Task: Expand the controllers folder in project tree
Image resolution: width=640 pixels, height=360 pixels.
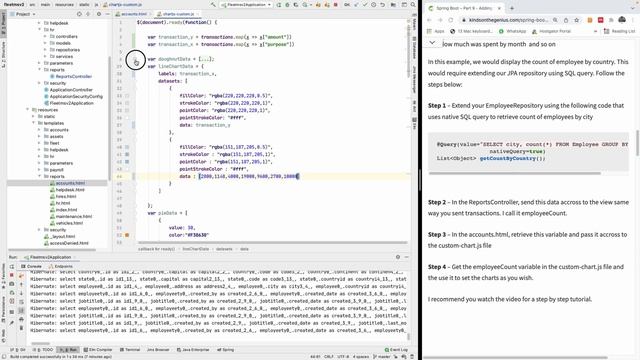Action: (x=45, y=36)
